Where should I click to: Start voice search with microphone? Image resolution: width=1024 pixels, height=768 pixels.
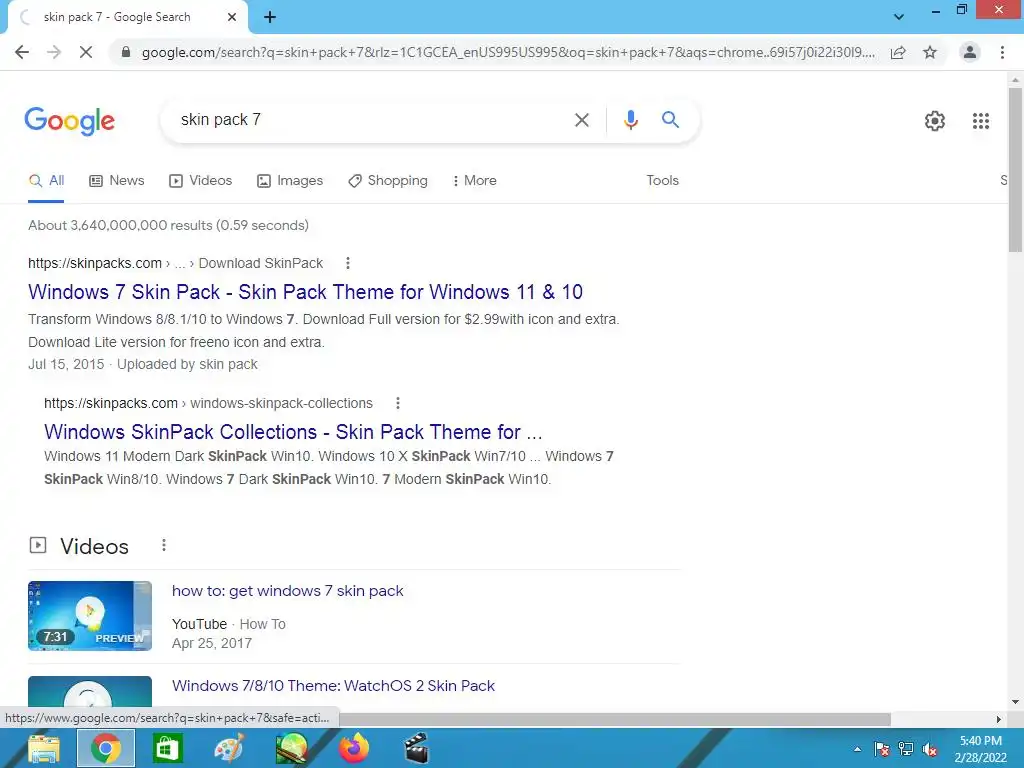coord(630,120)
